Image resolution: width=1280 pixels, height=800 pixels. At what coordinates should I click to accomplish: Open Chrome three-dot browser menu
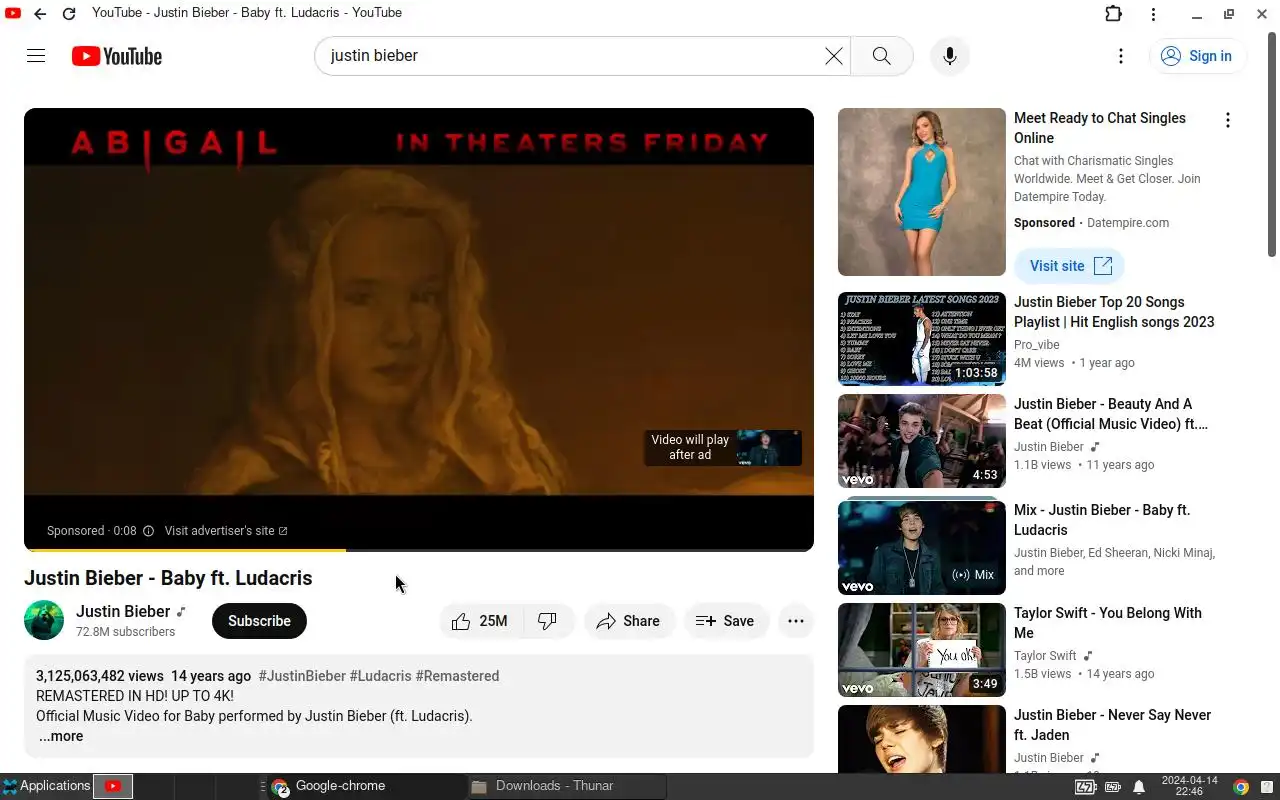coord(1153,14)
